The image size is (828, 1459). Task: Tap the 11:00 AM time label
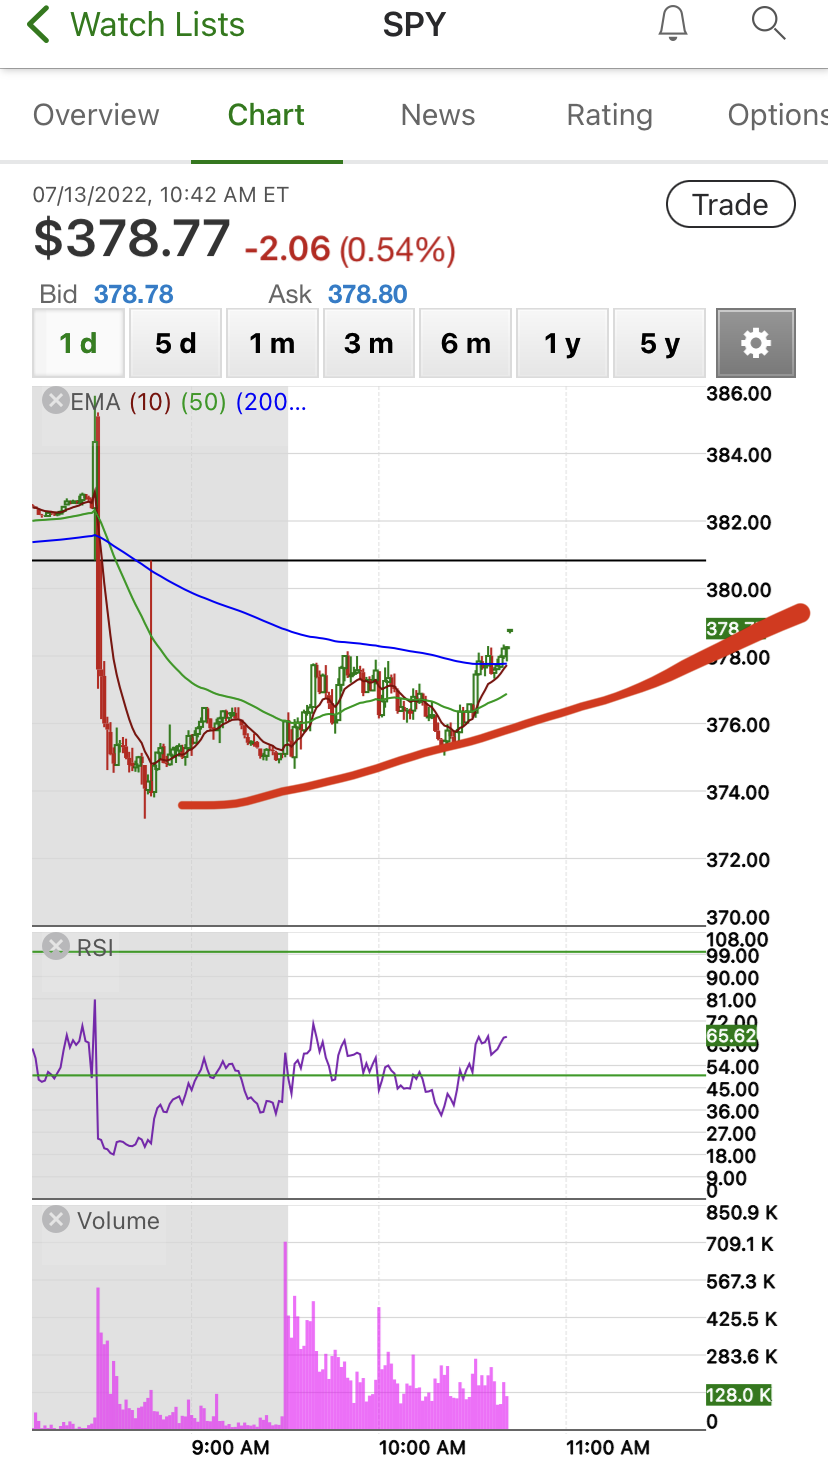(x=607, y=1446)
